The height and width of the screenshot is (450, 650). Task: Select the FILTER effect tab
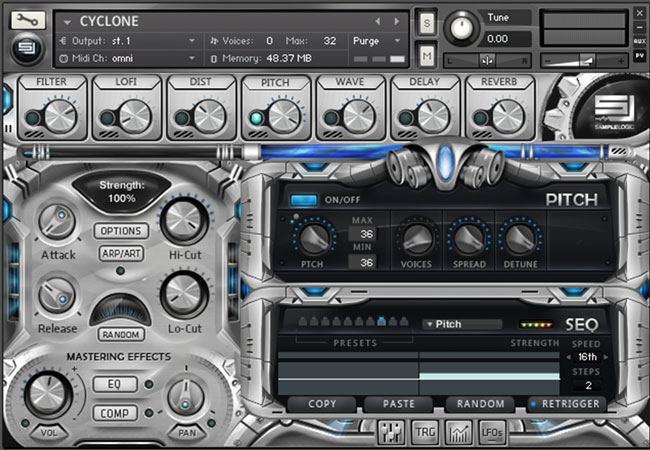tap(51, 80)
